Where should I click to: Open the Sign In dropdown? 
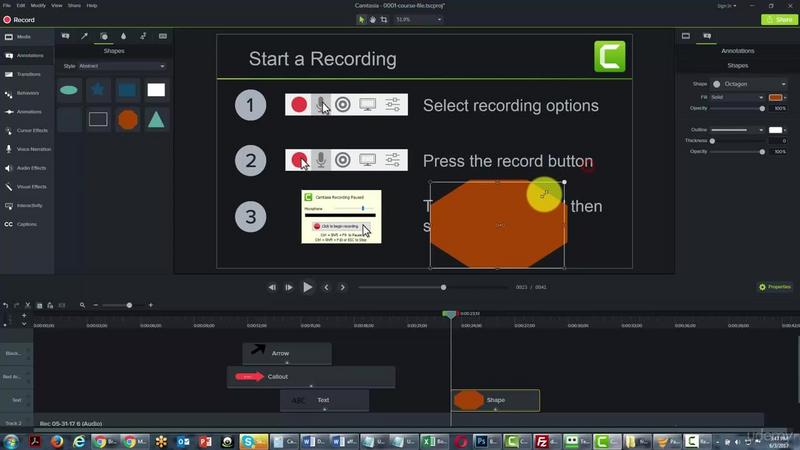pyautogui.click(x=727, y=6)
